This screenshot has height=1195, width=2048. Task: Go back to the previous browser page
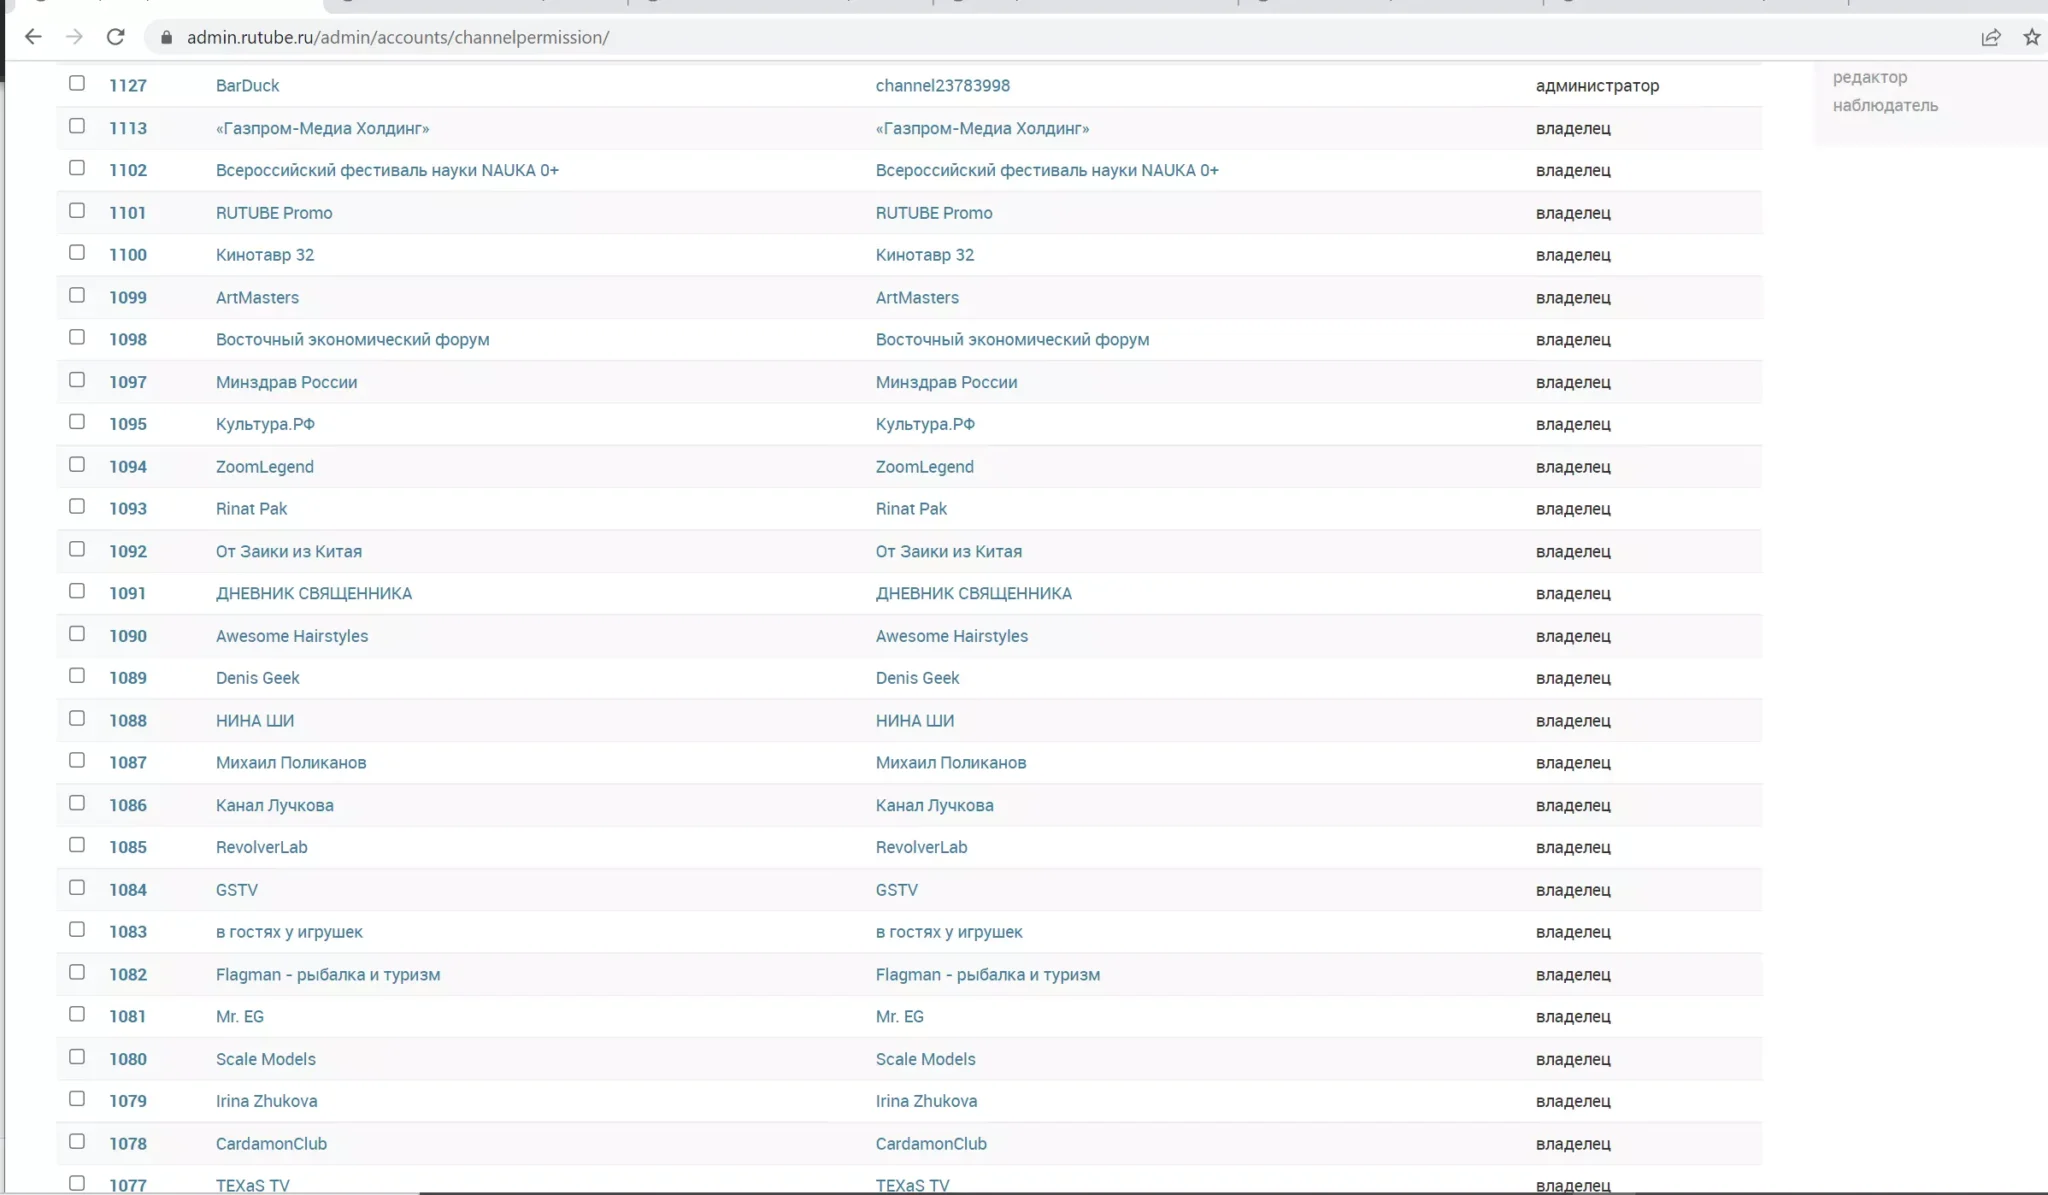33,37
